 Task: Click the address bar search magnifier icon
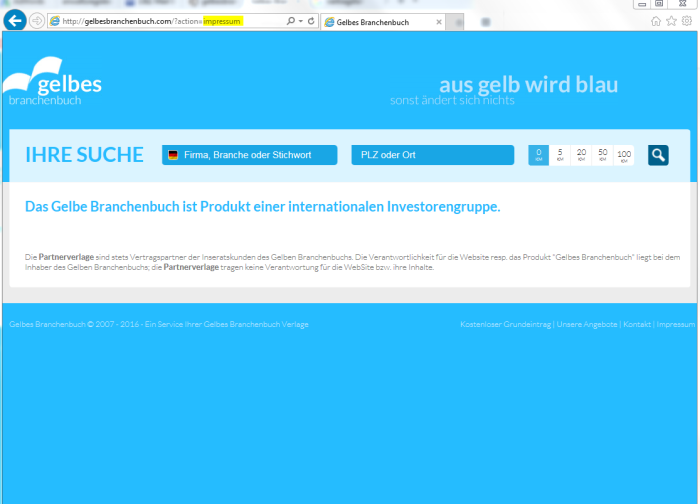pos(291,21)
